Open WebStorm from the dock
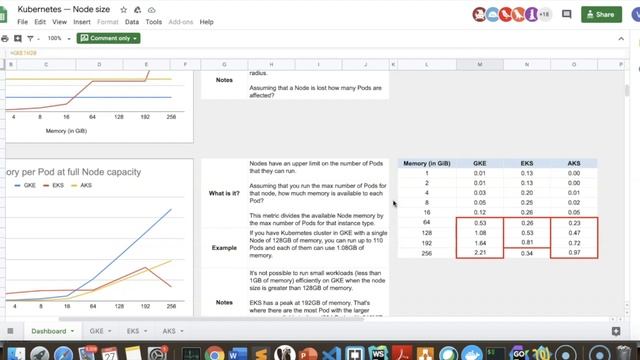 378,353
